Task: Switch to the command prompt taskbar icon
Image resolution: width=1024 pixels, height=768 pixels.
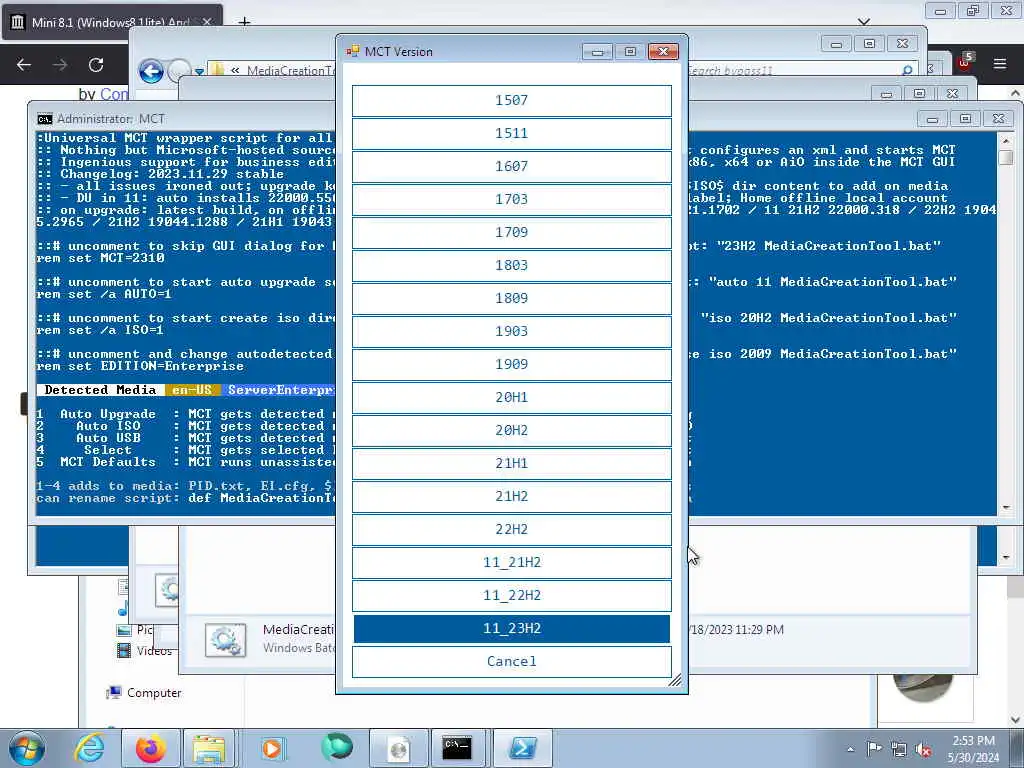Action: (457, 748)
